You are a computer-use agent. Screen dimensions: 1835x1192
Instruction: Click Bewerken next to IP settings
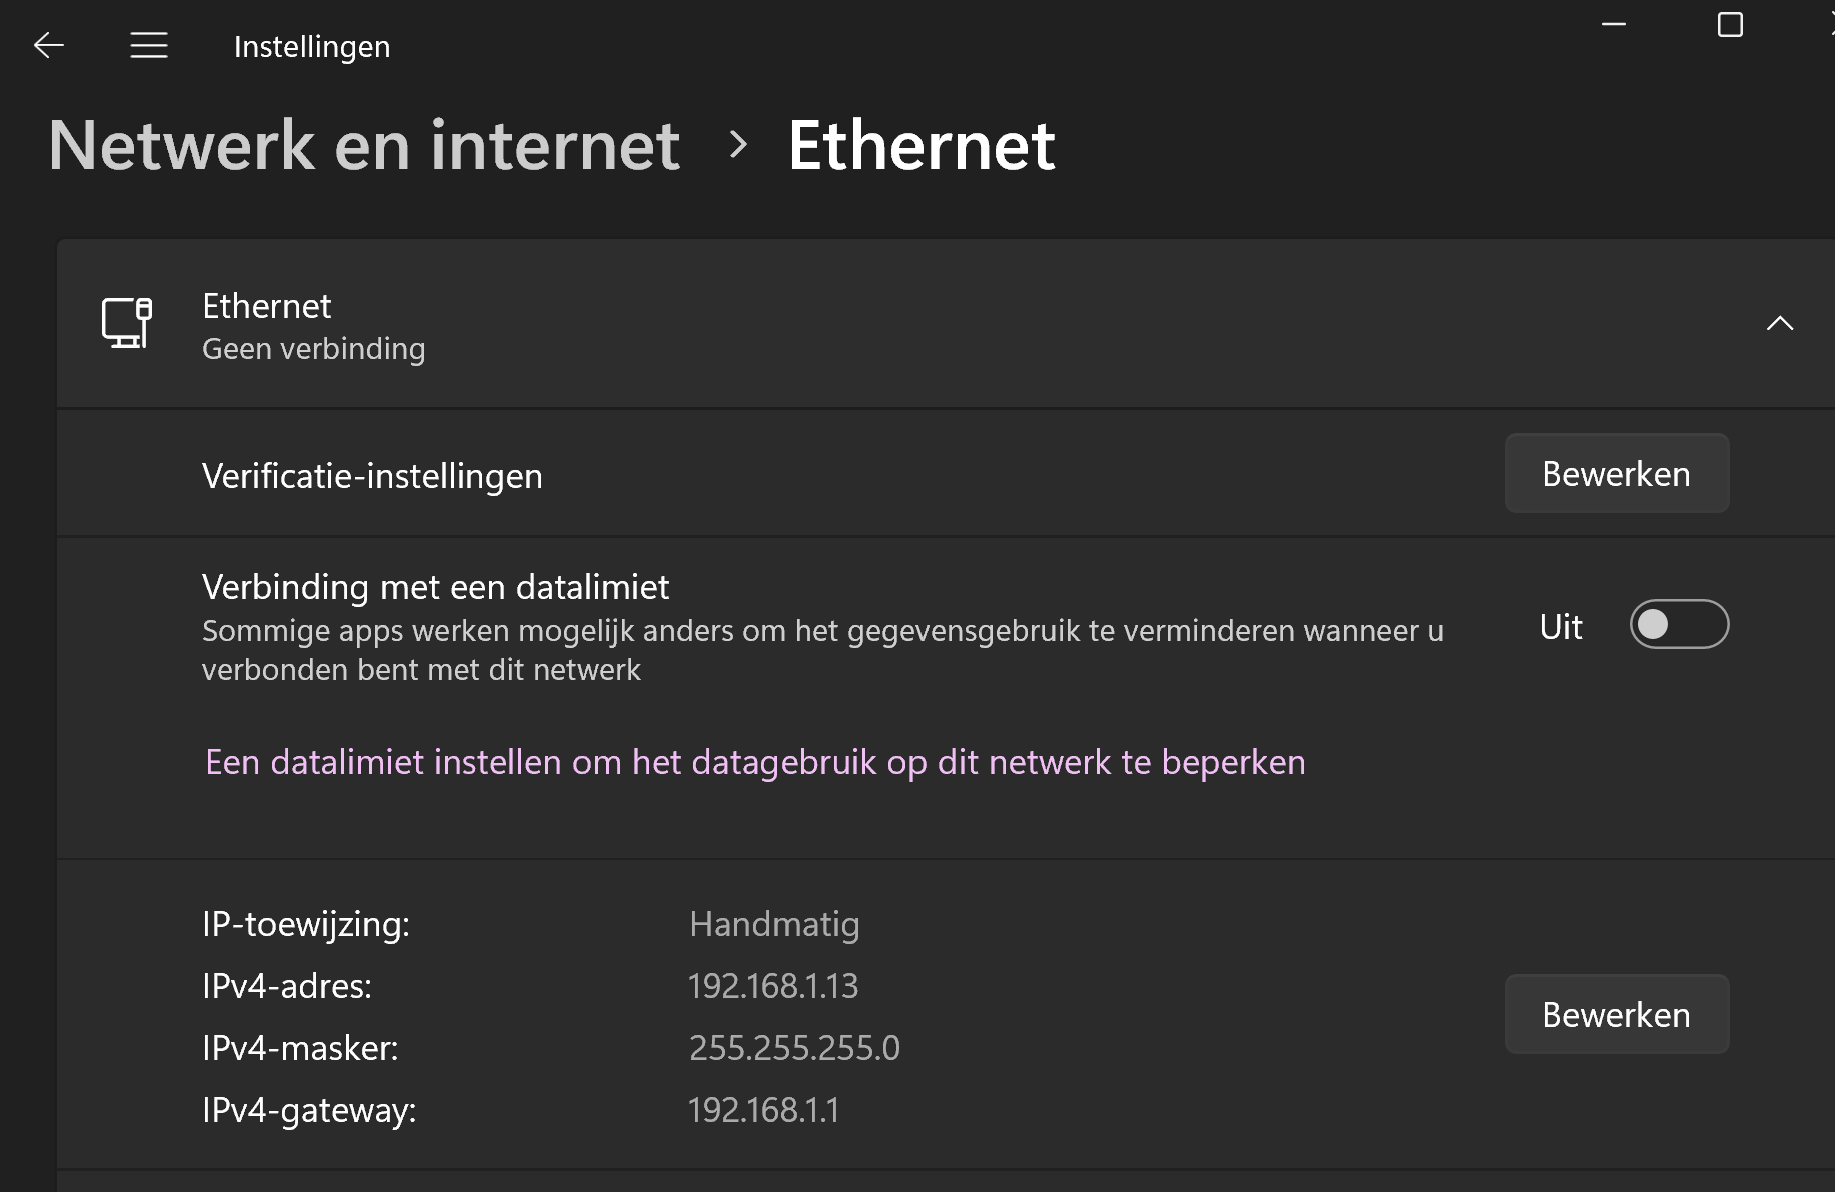1616,1015
